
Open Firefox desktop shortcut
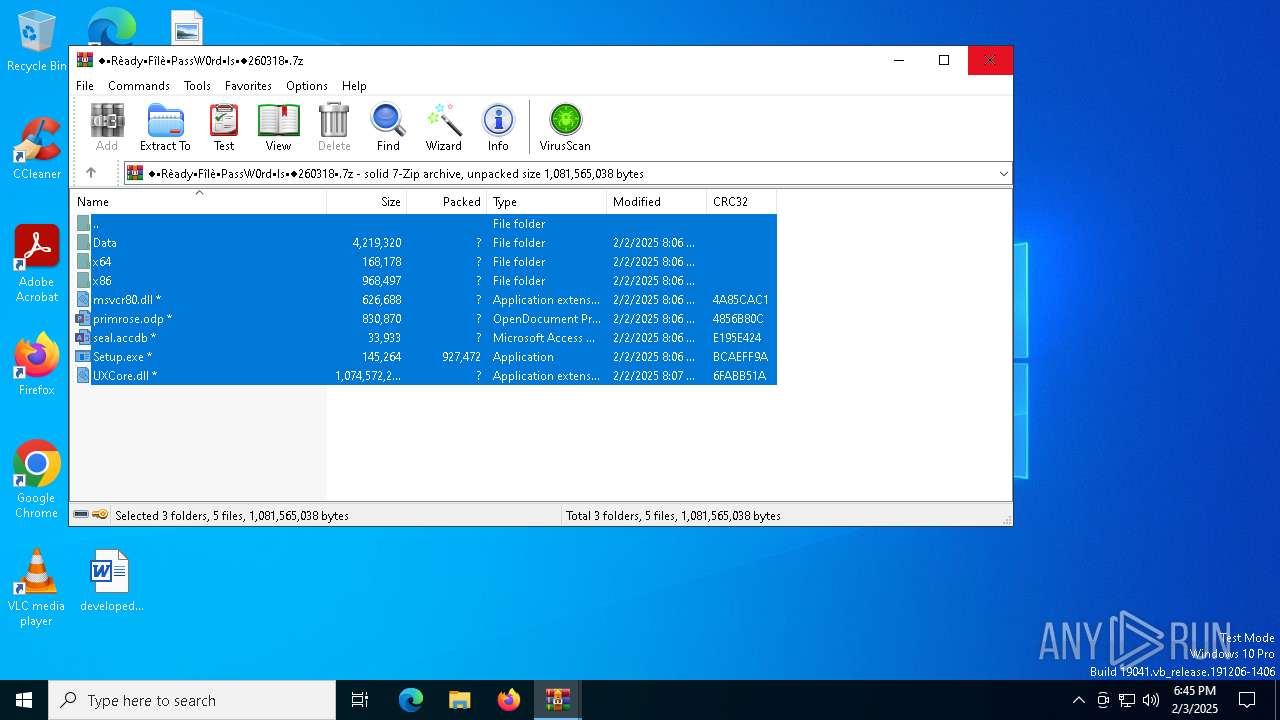click(x=36, y=364)
